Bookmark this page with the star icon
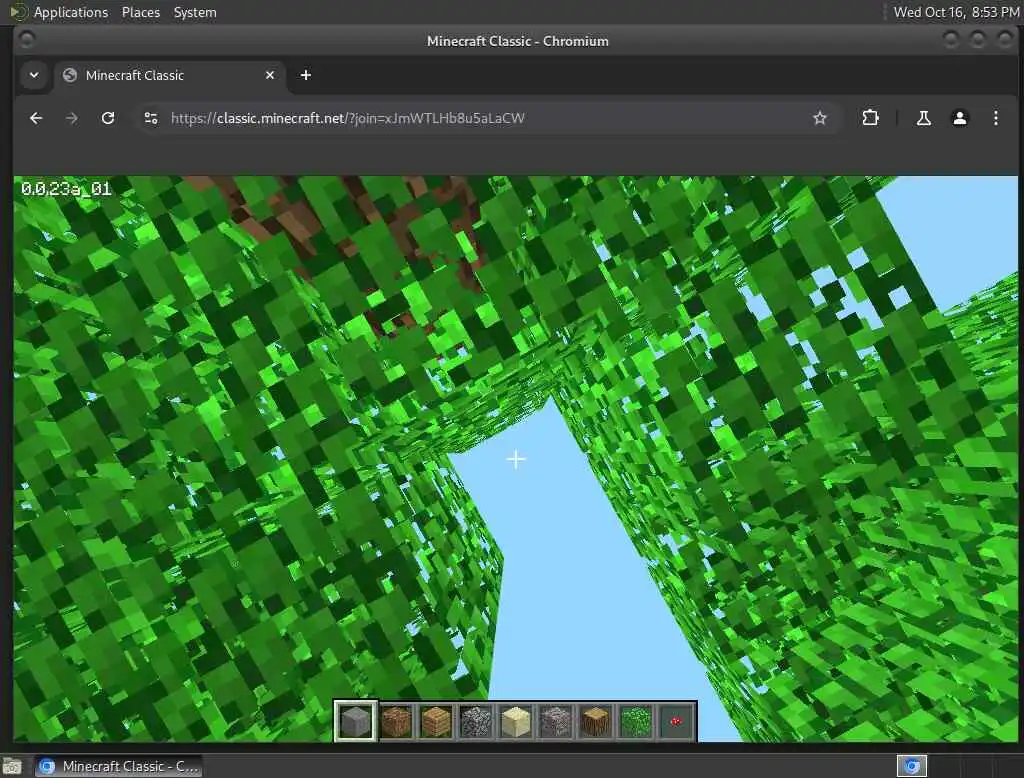 pos(820,118)
